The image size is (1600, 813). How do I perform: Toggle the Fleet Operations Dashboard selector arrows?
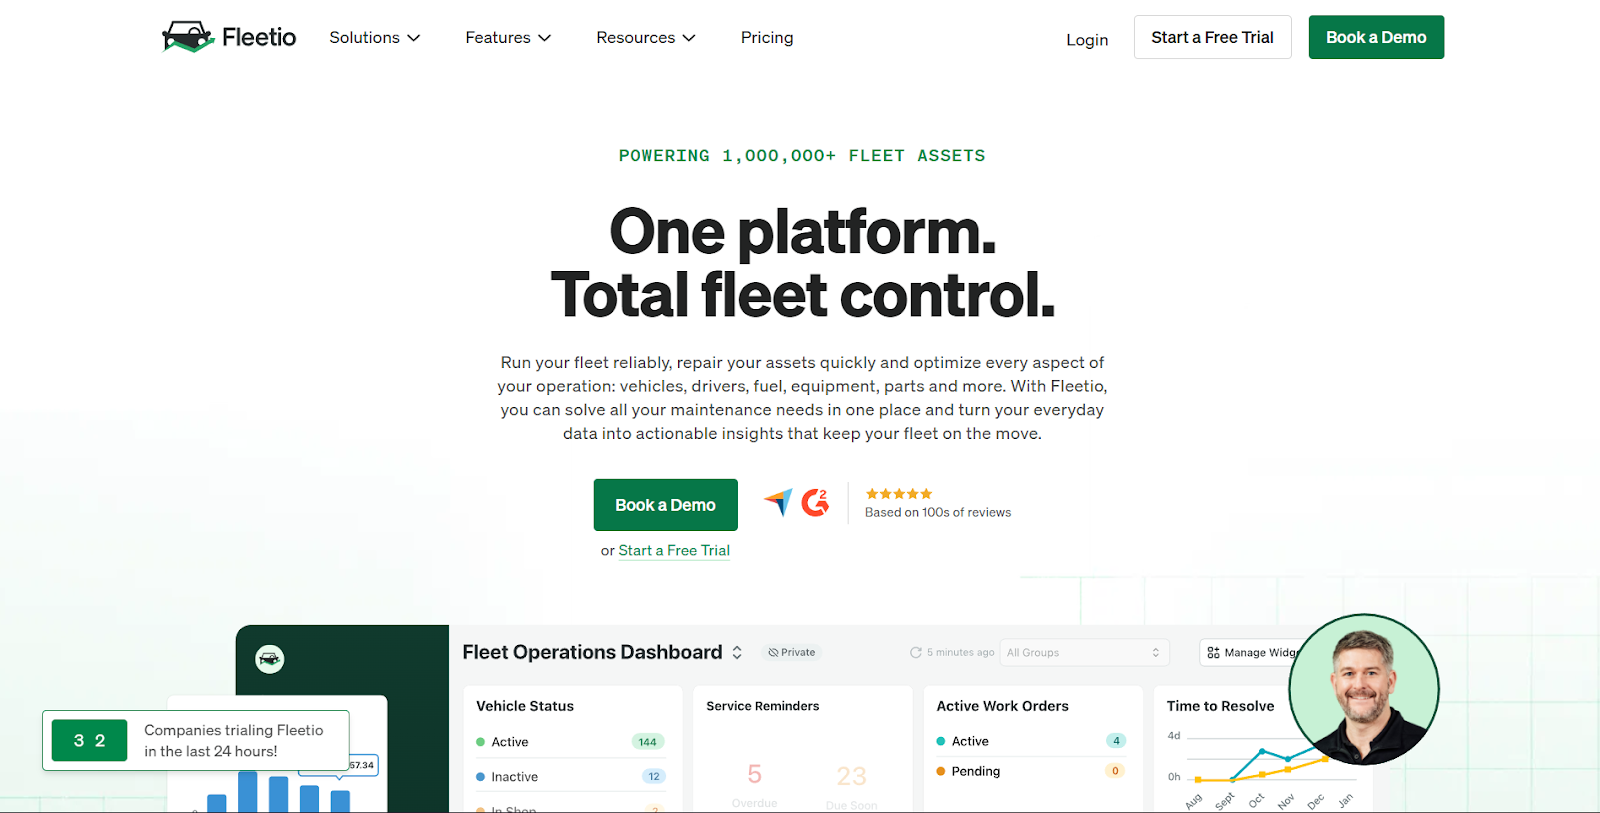pyautogui.click(x=737, y=652)
